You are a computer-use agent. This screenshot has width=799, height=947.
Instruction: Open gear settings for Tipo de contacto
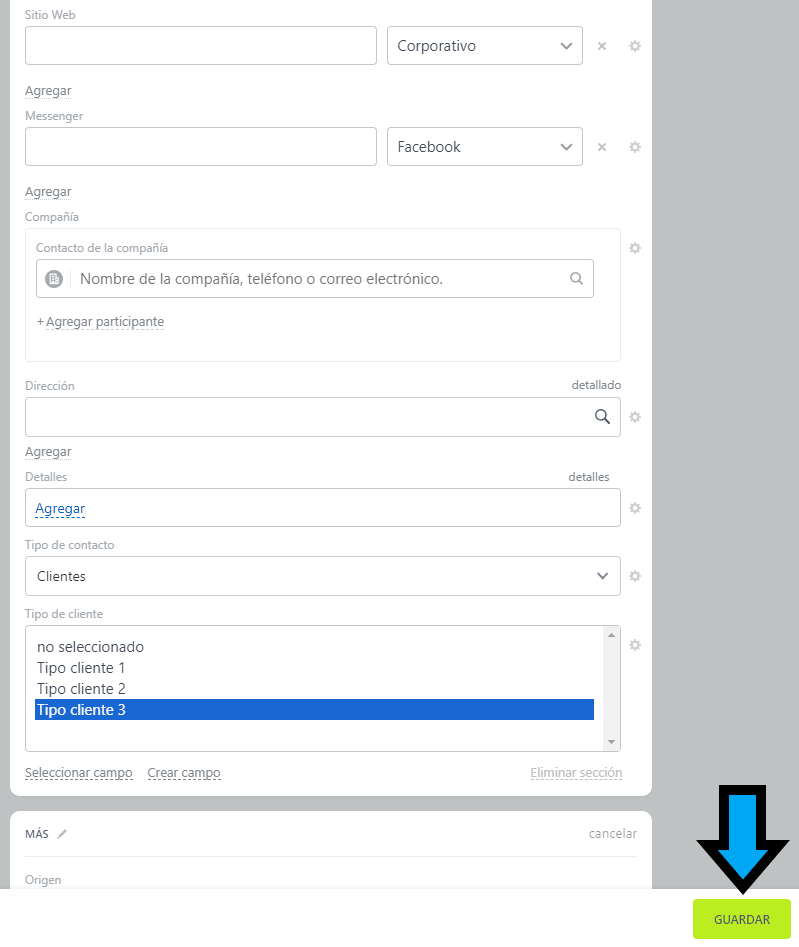(x=634, y=576)
